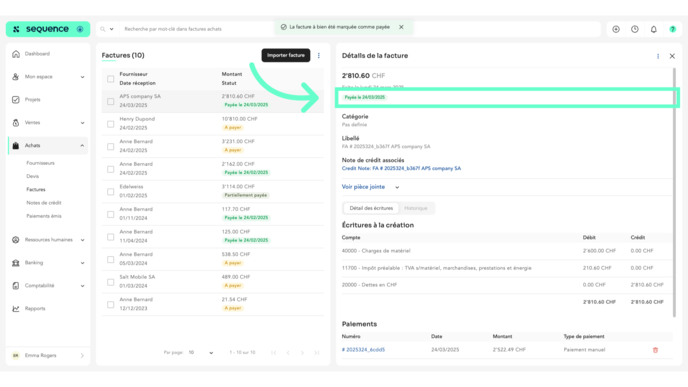Collapse the Achats menu chevron
The height and width of the screenshot is (387, 688).
point(82,146)
